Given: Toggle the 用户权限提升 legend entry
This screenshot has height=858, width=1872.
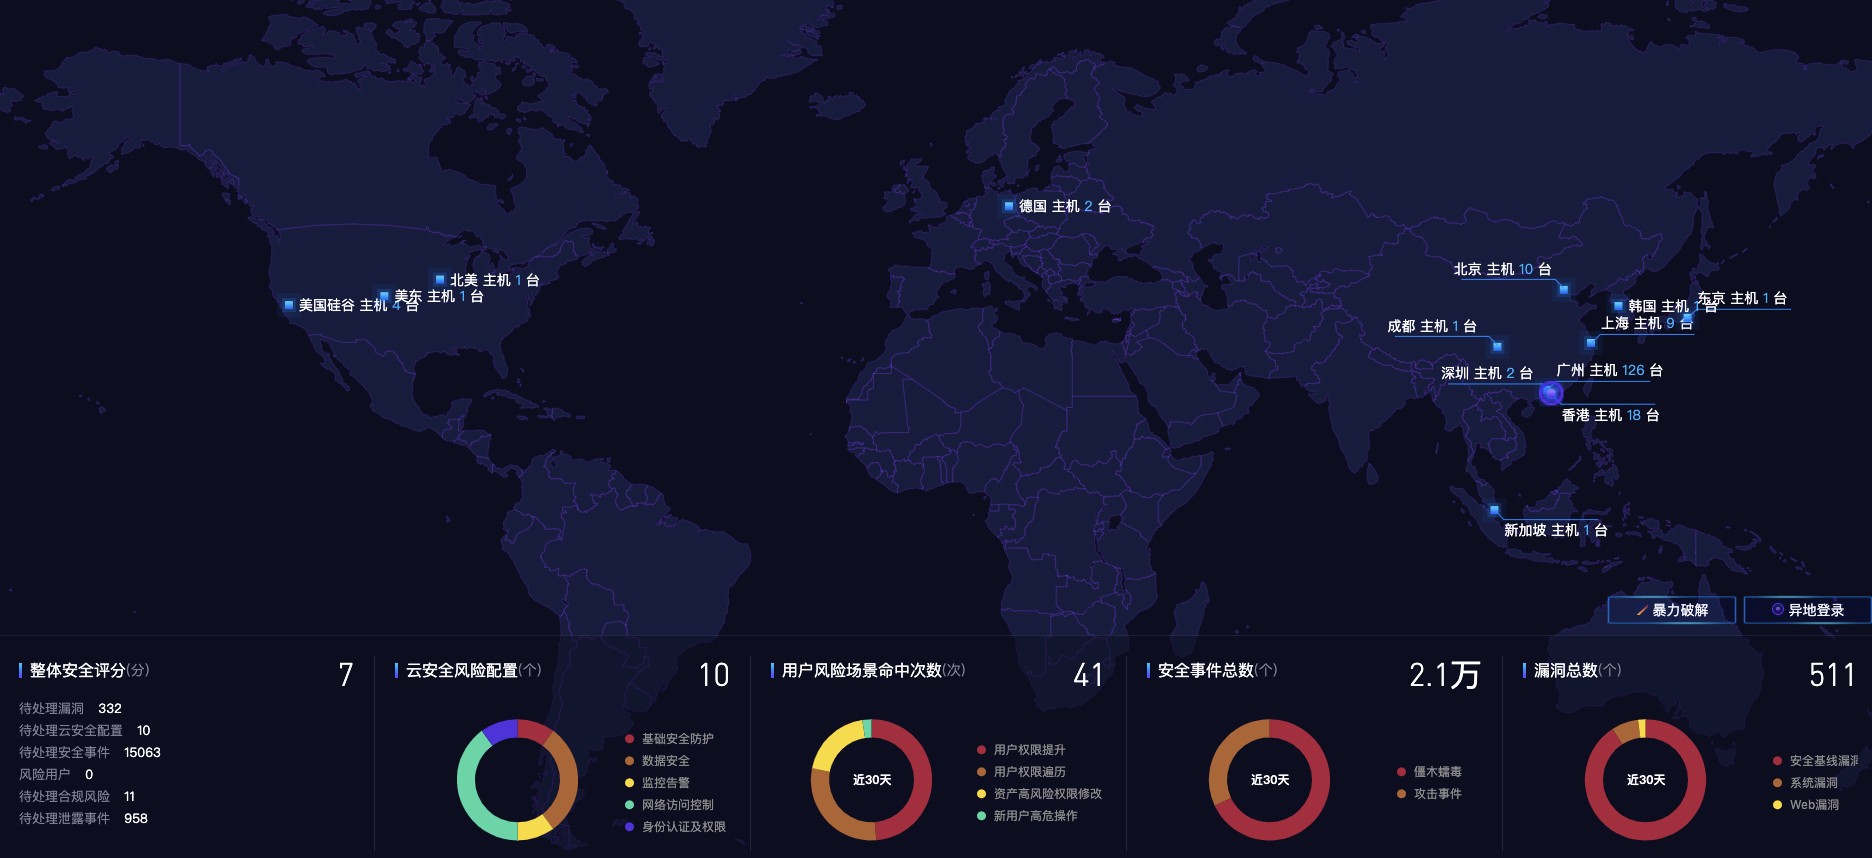Looking at the screenshot, I should tap(1021, 750).
